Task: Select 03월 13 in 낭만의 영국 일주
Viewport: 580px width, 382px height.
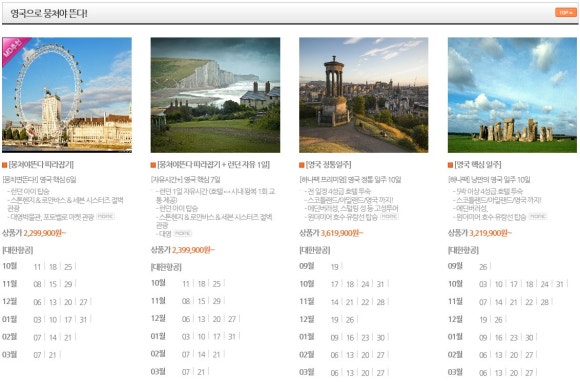Action: coord(499,372)
